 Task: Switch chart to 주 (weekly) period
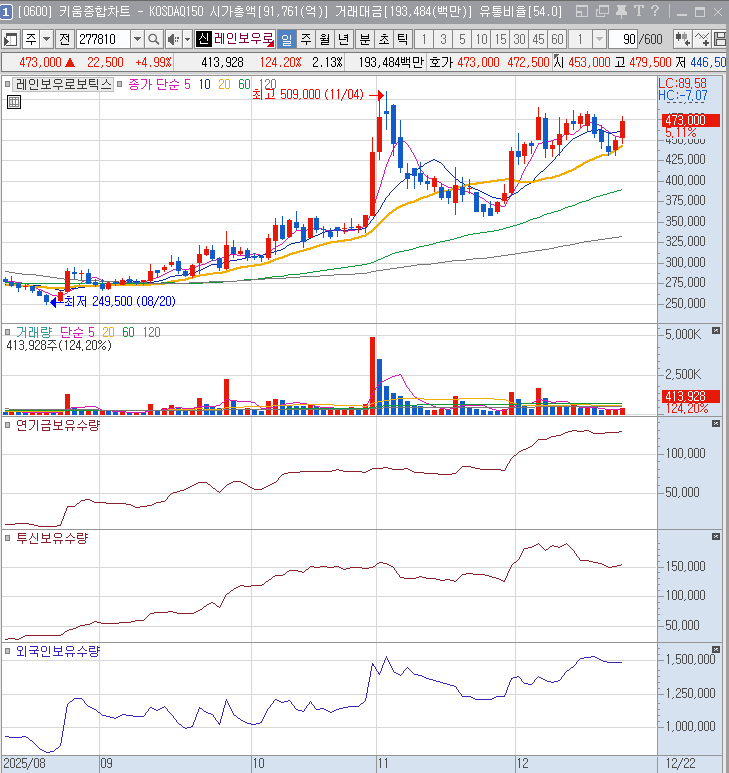305,39
